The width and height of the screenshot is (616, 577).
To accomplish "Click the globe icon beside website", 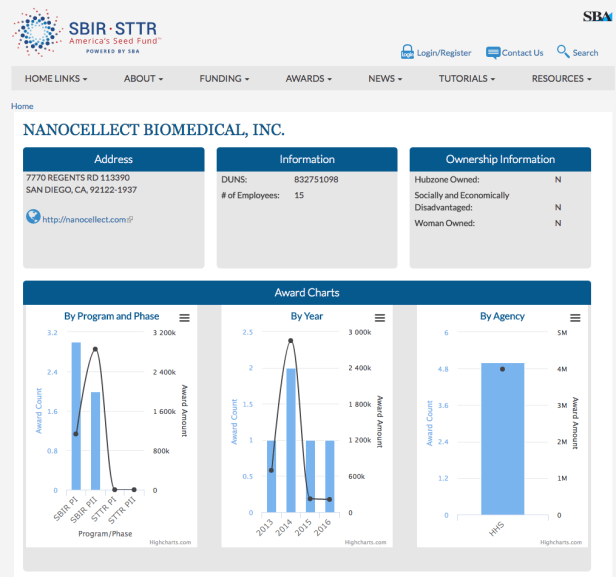I will (33, 217).
